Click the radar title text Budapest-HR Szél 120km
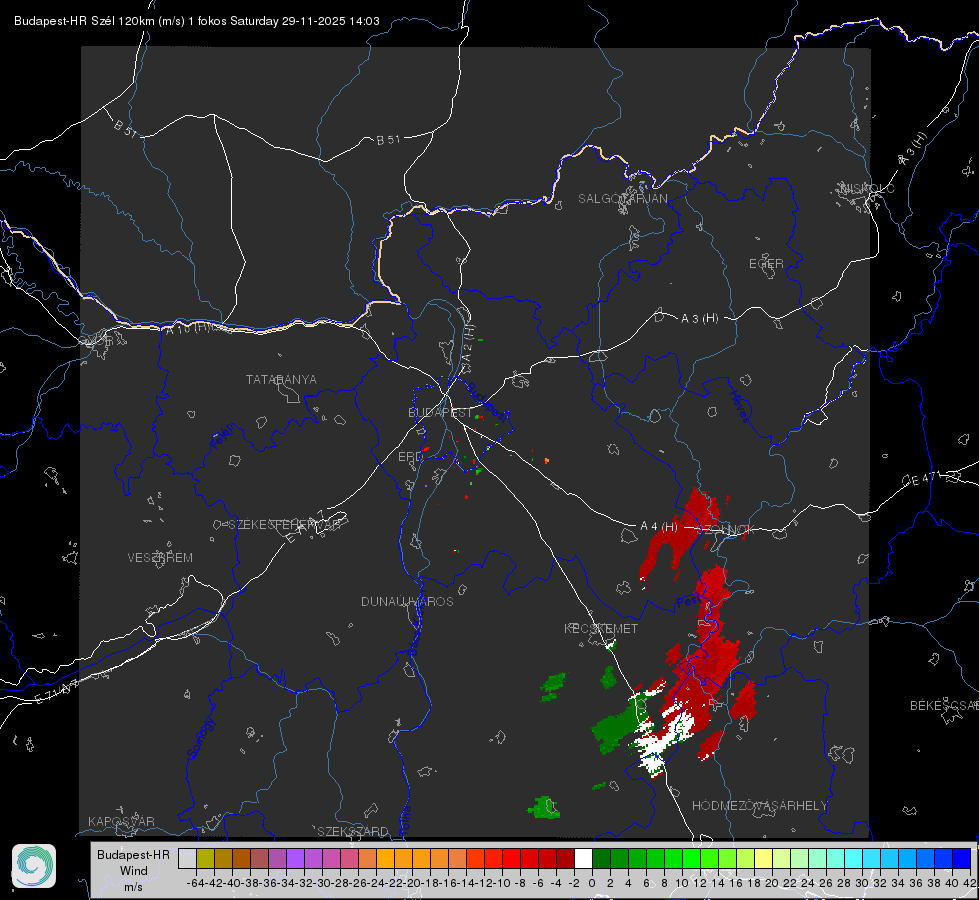This screenshot has width=979, height=900. (84, 21)
